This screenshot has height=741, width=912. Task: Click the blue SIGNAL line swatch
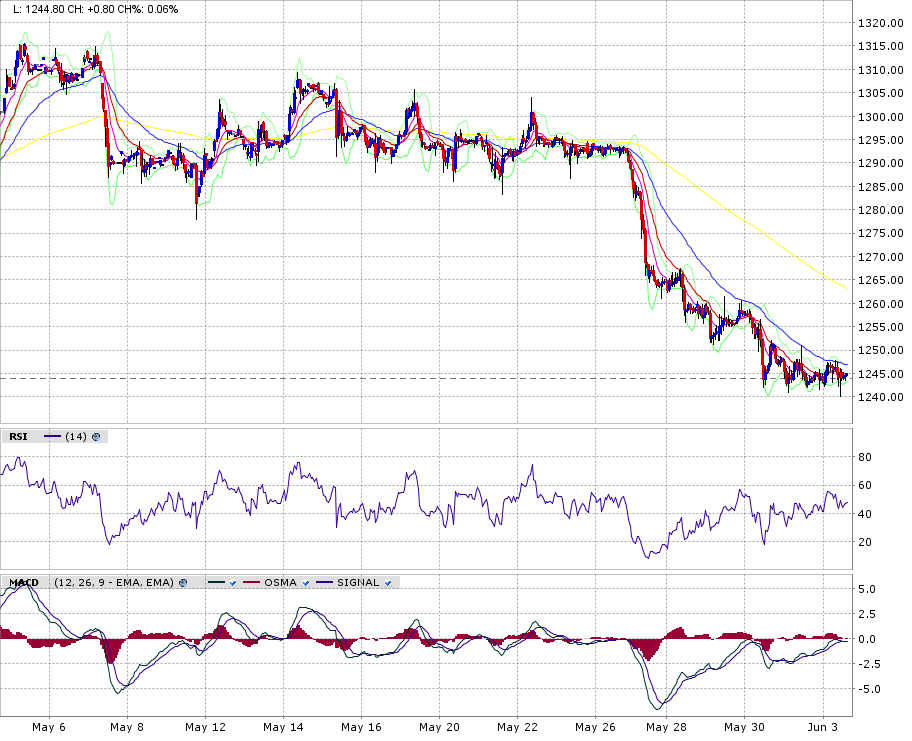(324, 582)
